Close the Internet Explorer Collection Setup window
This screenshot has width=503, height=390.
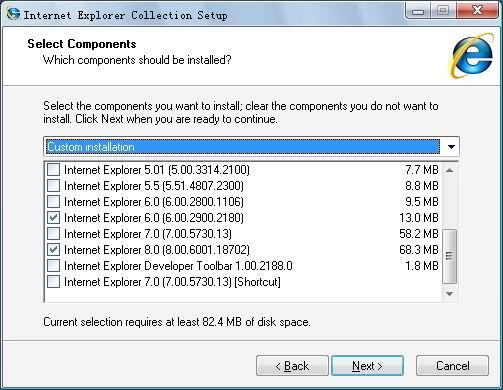477,11
